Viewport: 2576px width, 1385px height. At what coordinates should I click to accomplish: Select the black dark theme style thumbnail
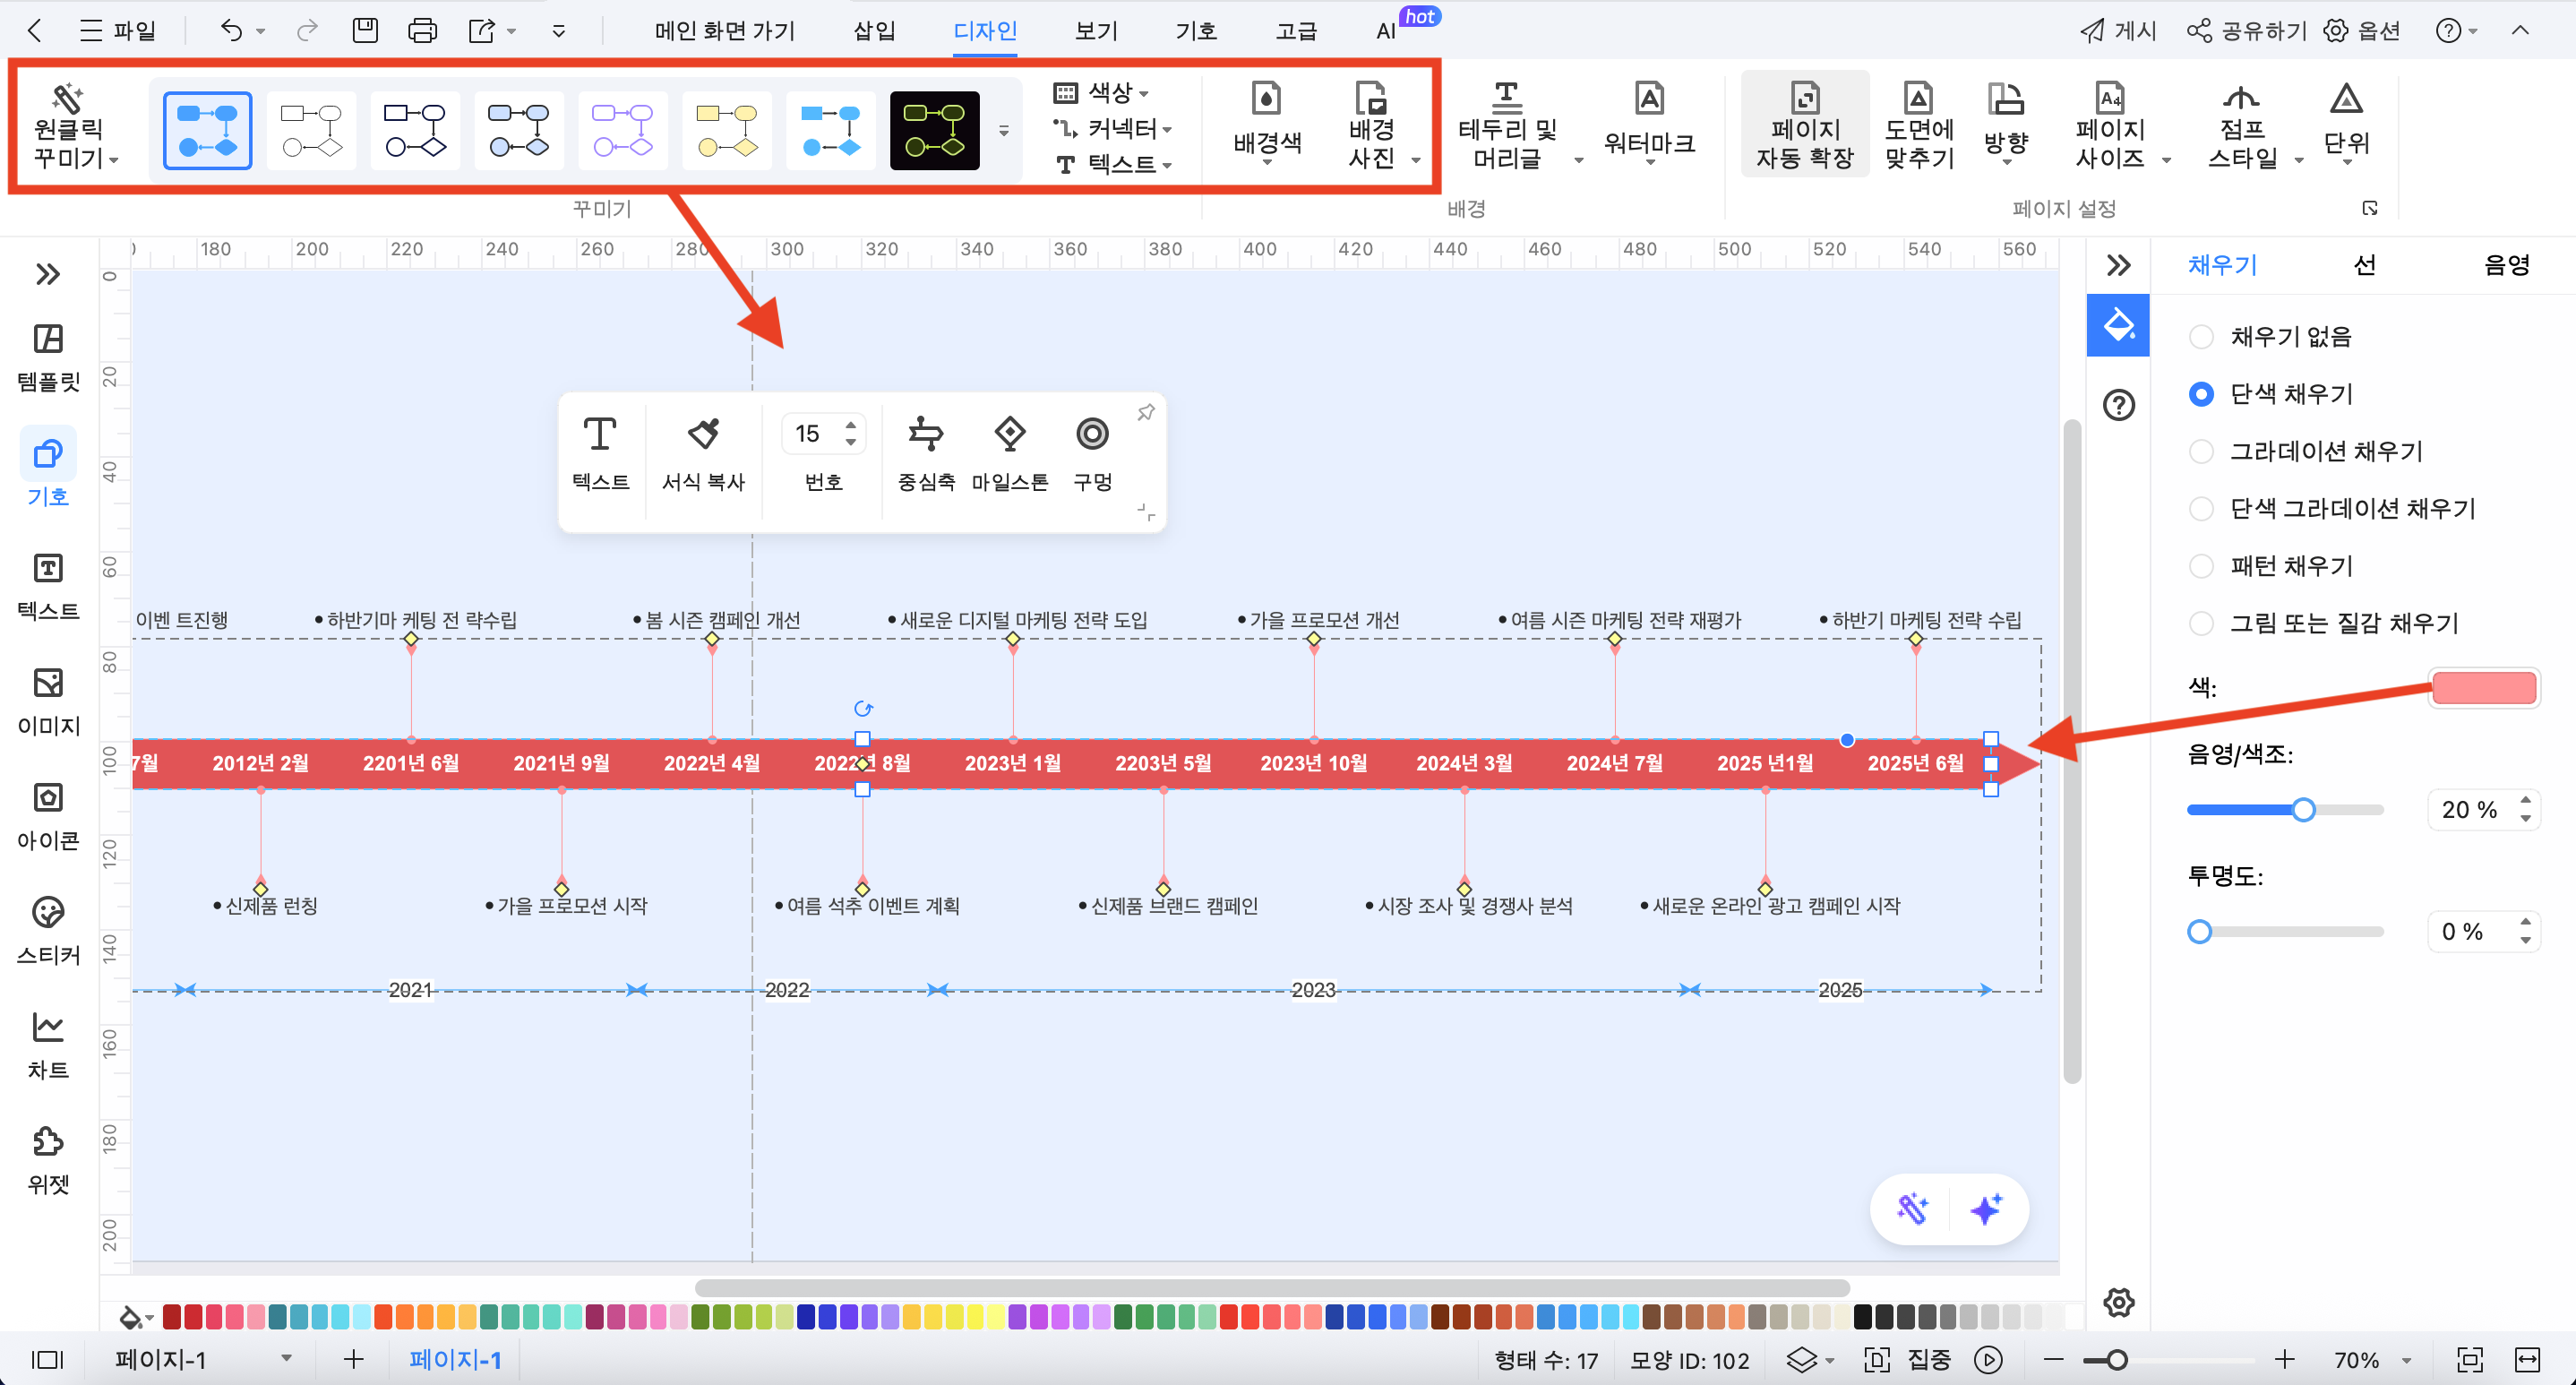934,130
